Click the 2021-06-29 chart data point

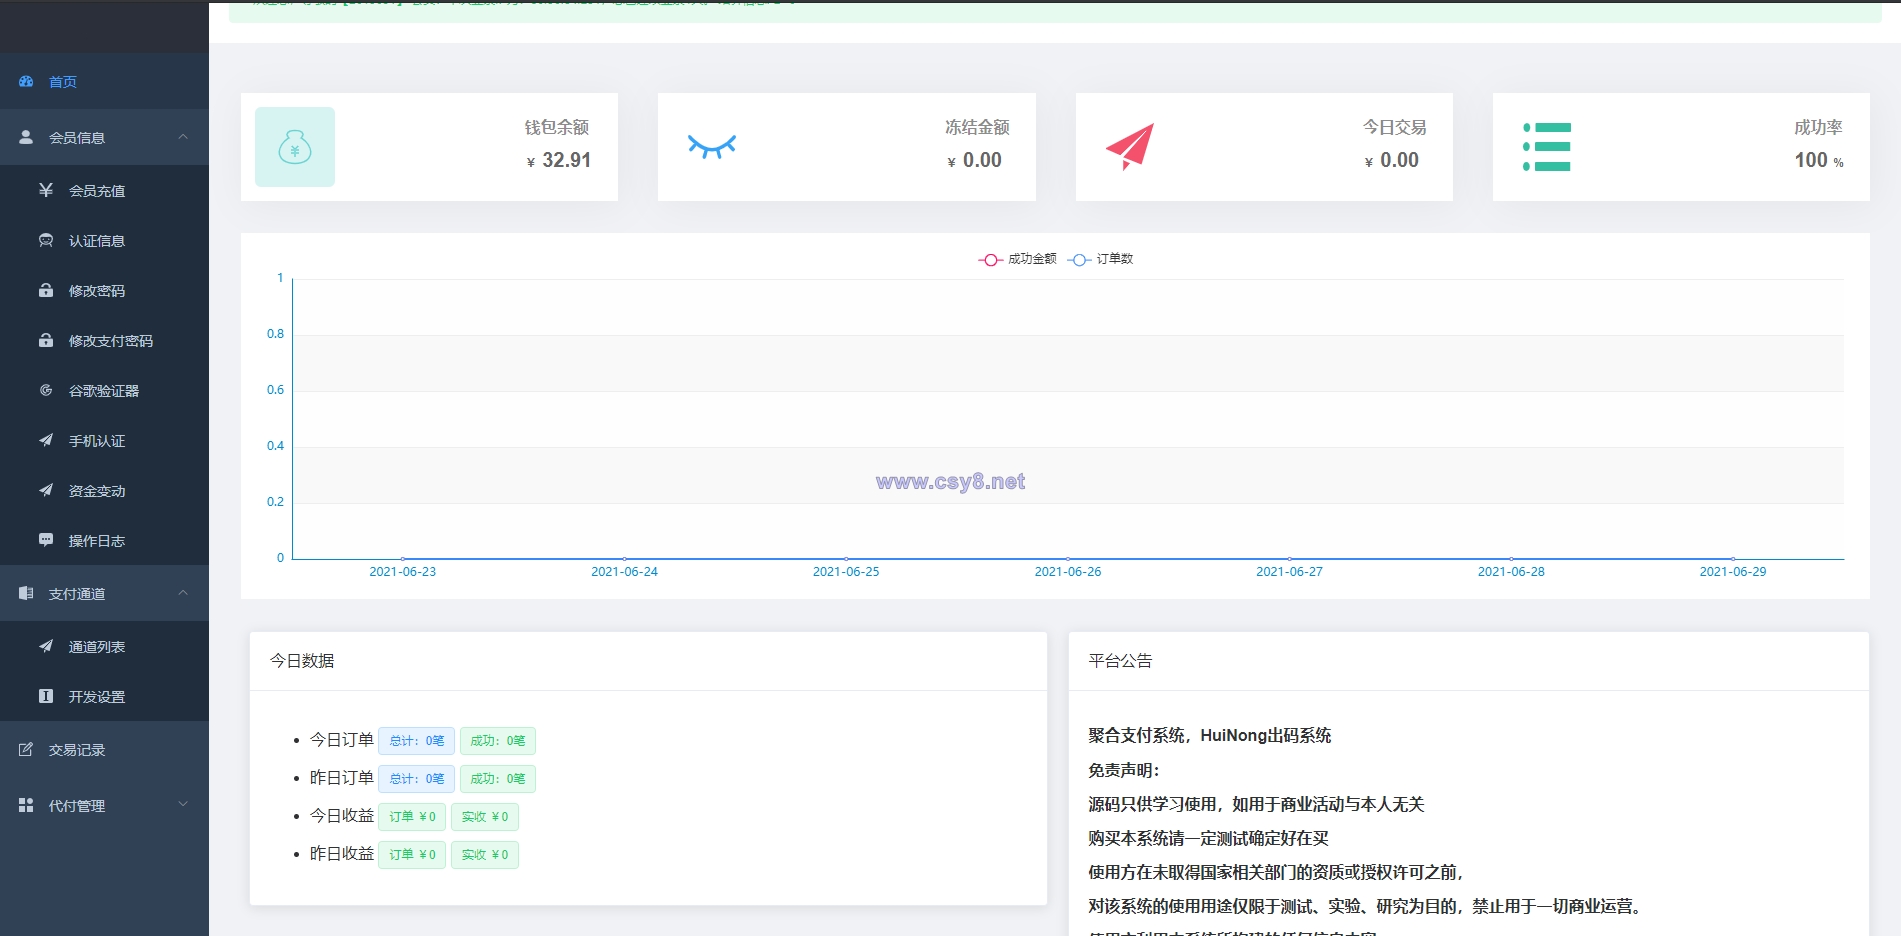[1733, 559]
